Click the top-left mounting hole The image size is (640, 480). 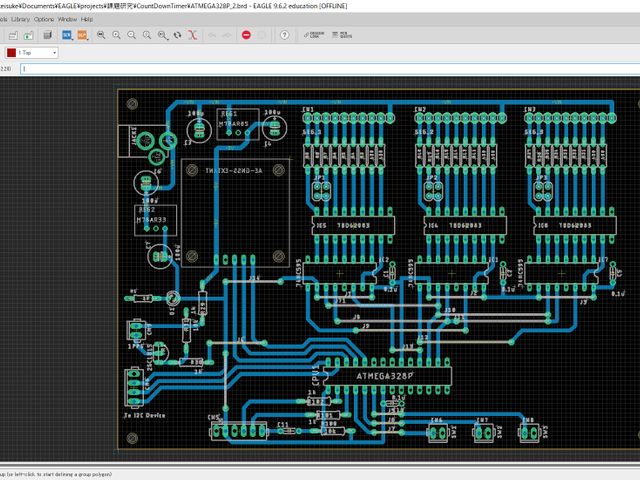pos(132,104)
